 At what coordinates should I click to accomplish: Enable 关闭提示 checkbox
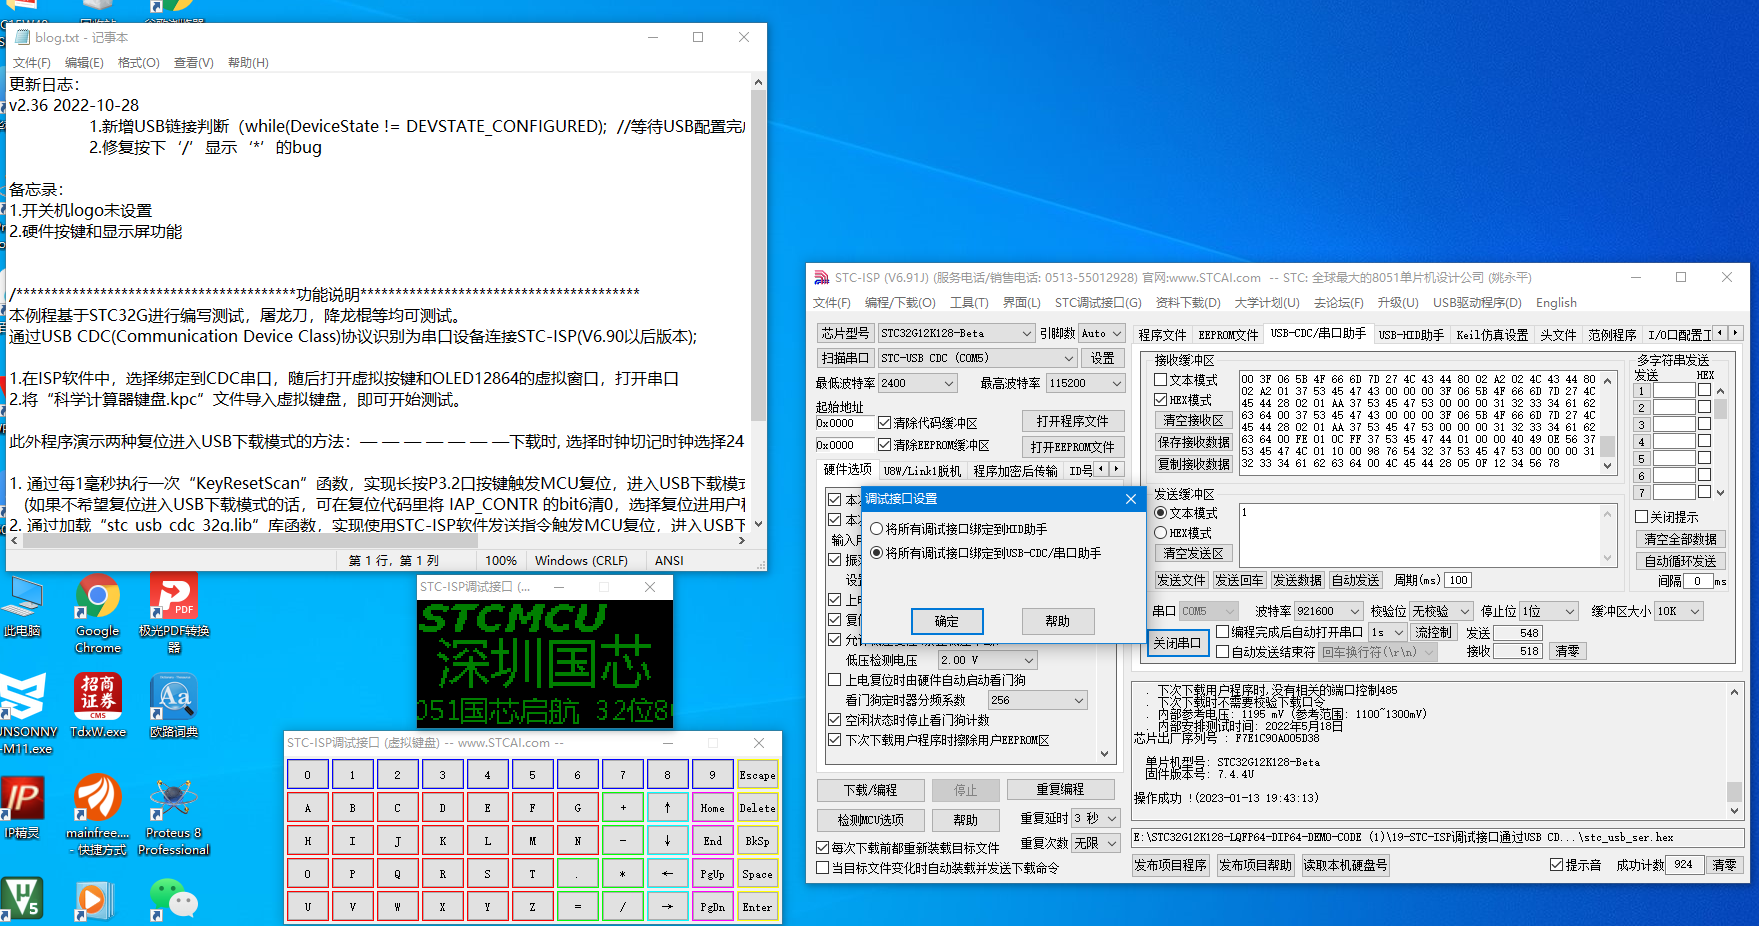1667,517
